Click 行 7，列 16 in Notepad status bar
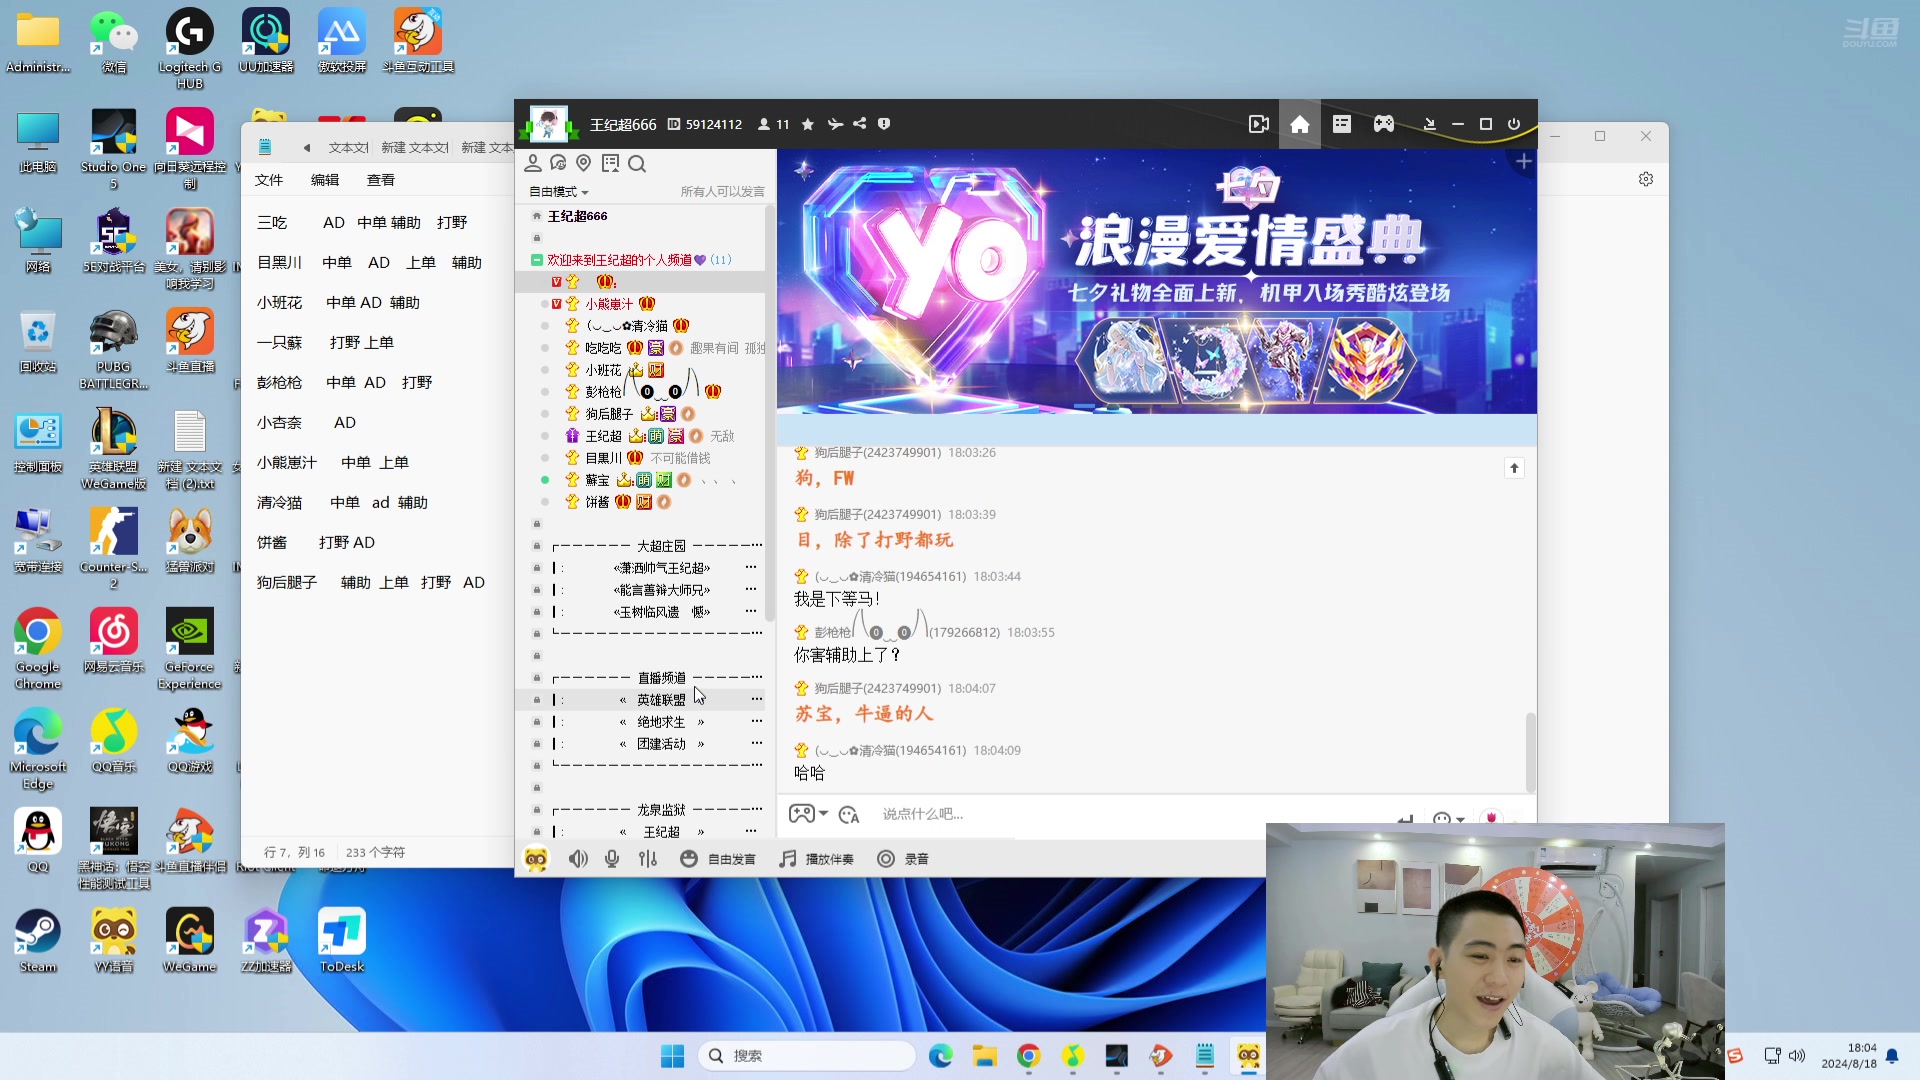The image size is (1920, 1080). (x=294, y=853)
